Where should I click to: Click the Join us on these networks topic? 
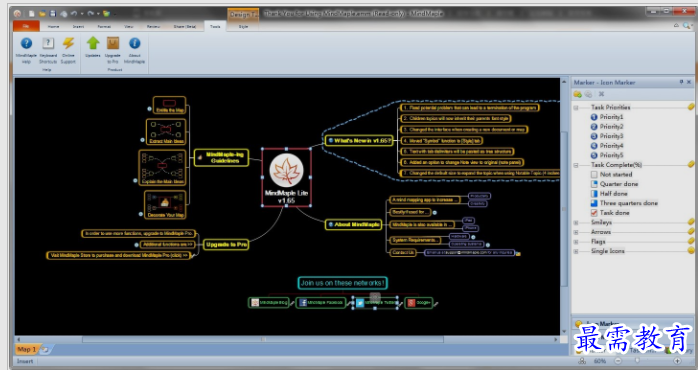coord(342,283)
